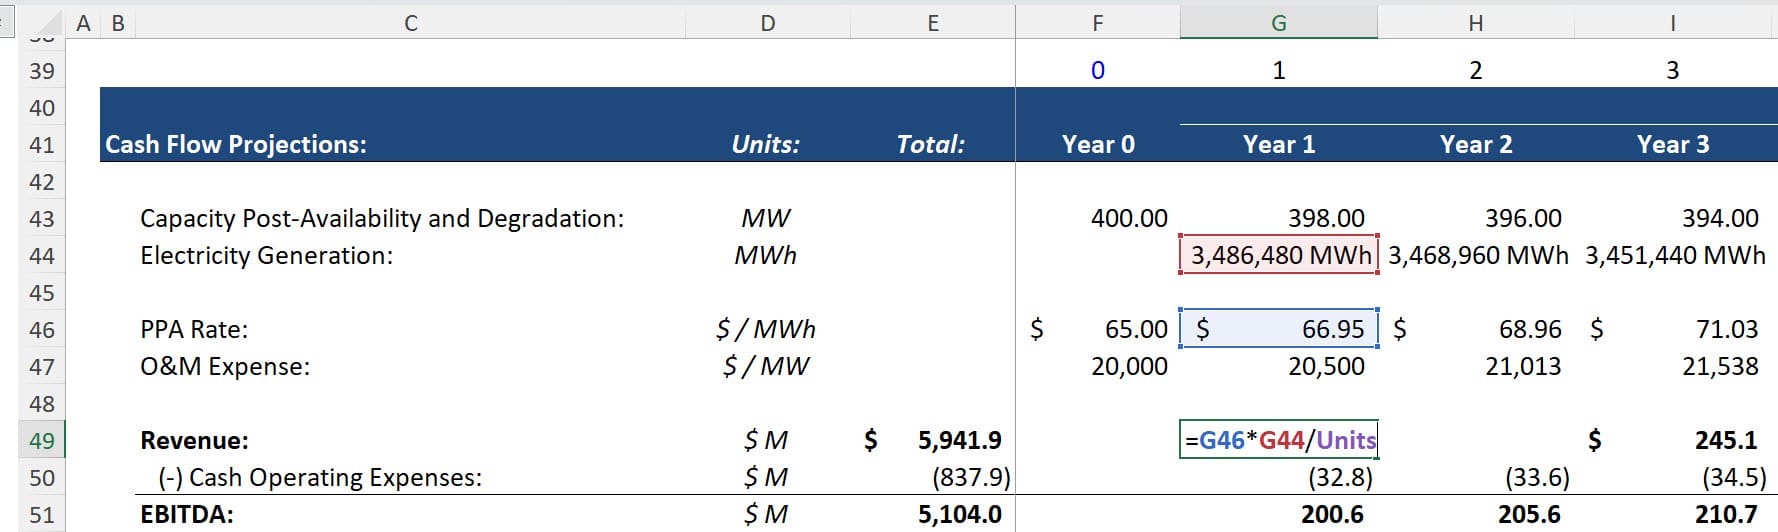Select column D header
Screen dimensions: 1778x532
767,23
